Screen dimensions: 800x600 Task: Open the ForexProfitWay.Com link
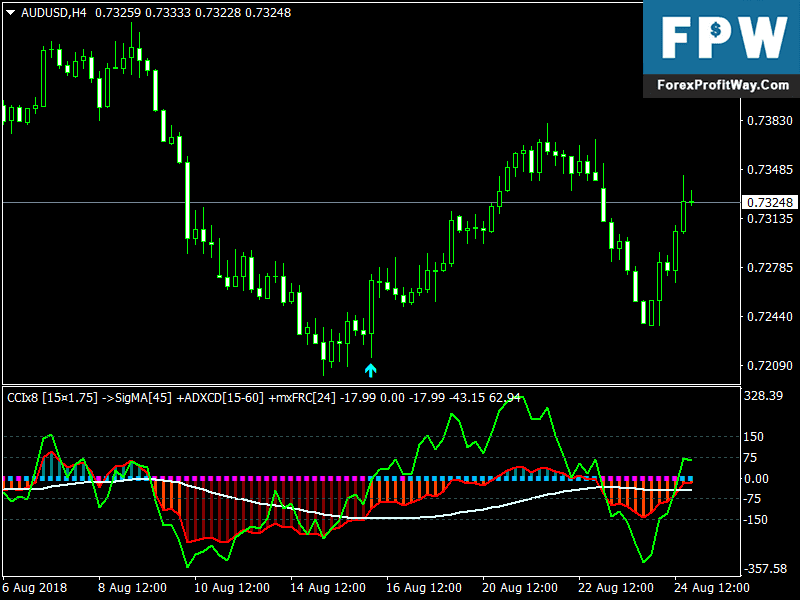(x=722, y=85)
